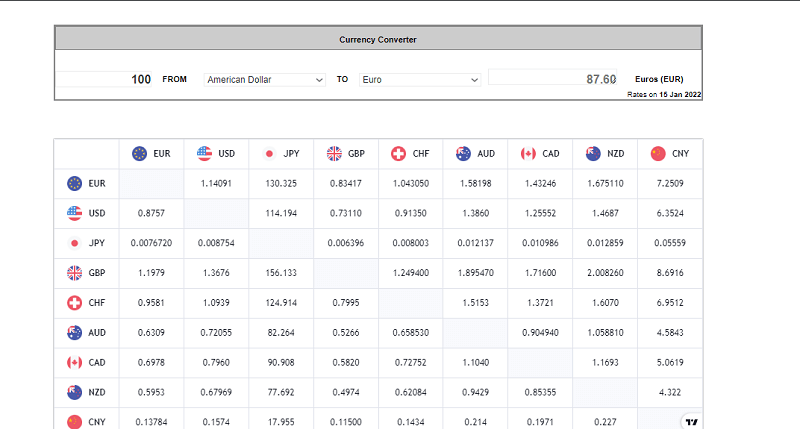Select GBP to NZD rate 2.008260
This screenshot has height=429, width=800.
(x=605, y=273)
